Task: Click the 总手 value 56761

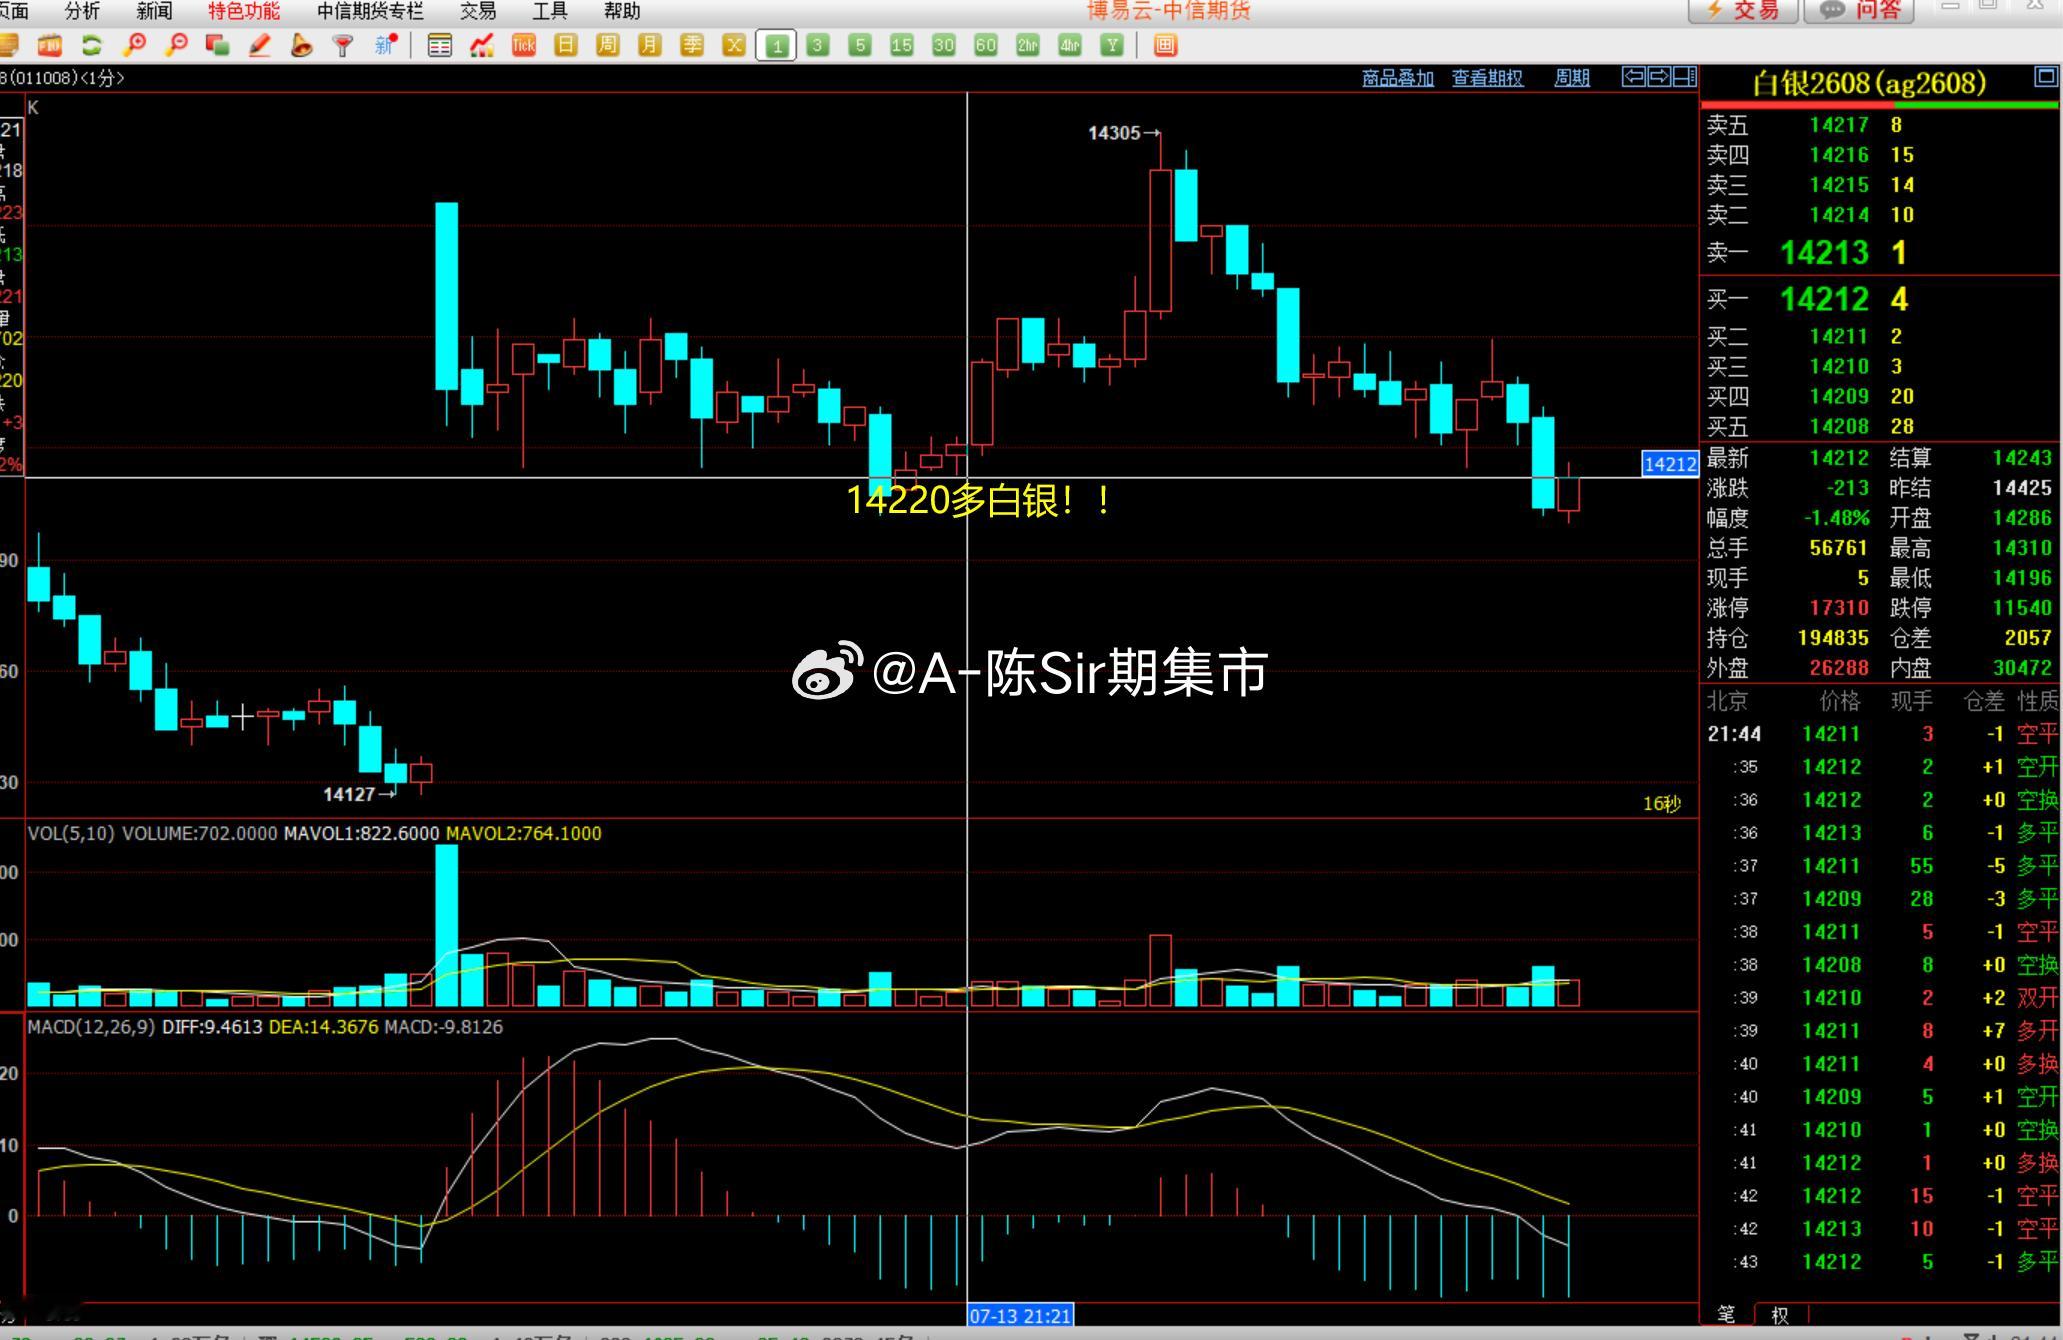Action: tap(1839, 548)
